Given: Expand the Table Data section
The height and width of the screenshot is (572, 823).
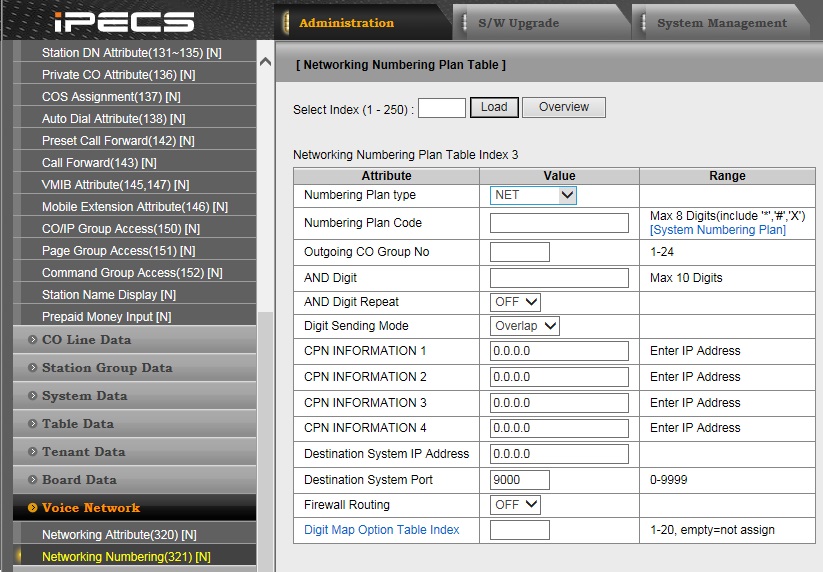Looking at the screenshot, I should tap(77, 424).
